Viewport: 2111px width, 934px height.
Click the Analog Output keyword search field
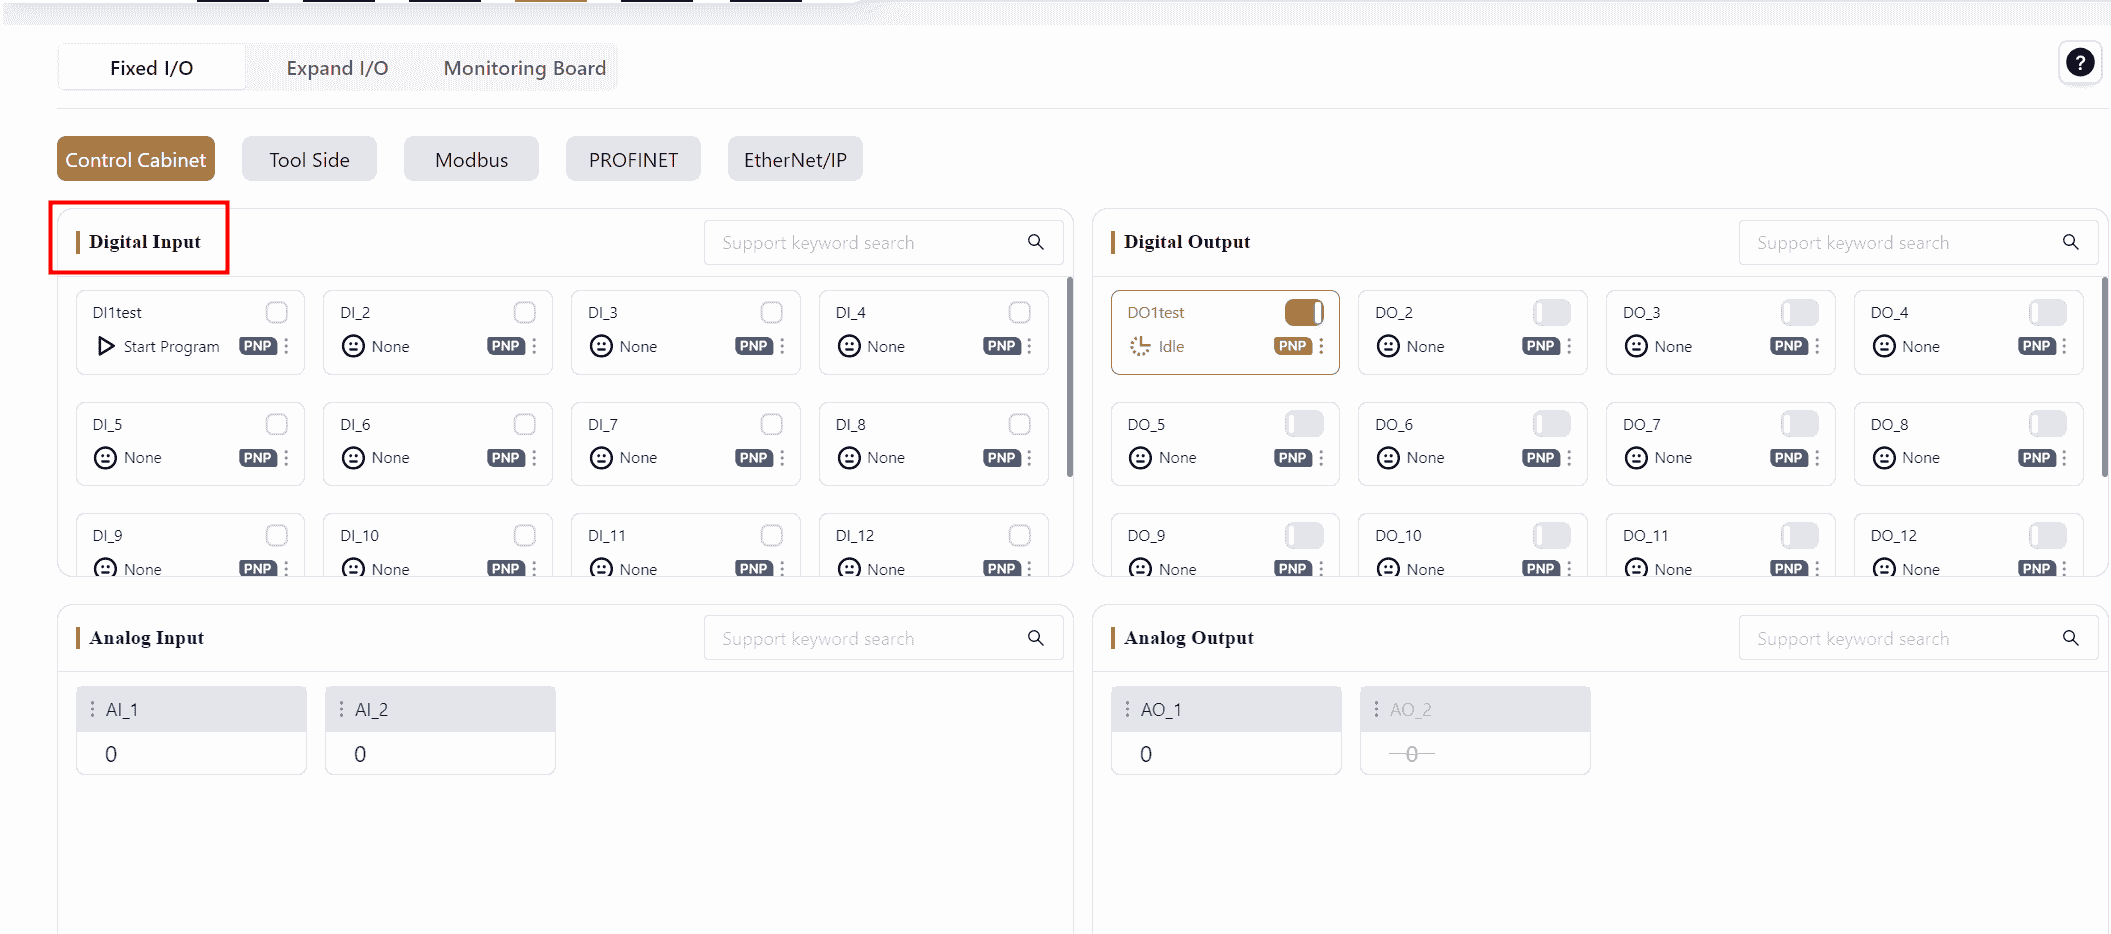coord(1900,638)
